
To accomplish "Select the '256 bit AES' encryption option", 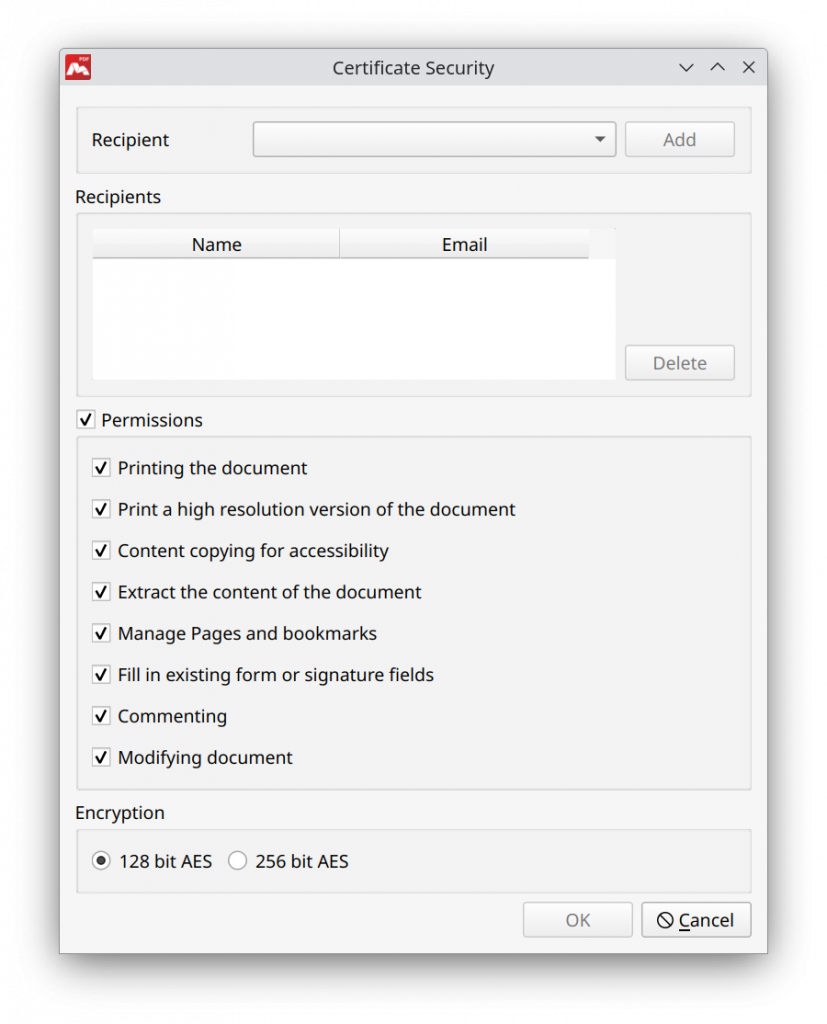I will (x=238, y=859).
